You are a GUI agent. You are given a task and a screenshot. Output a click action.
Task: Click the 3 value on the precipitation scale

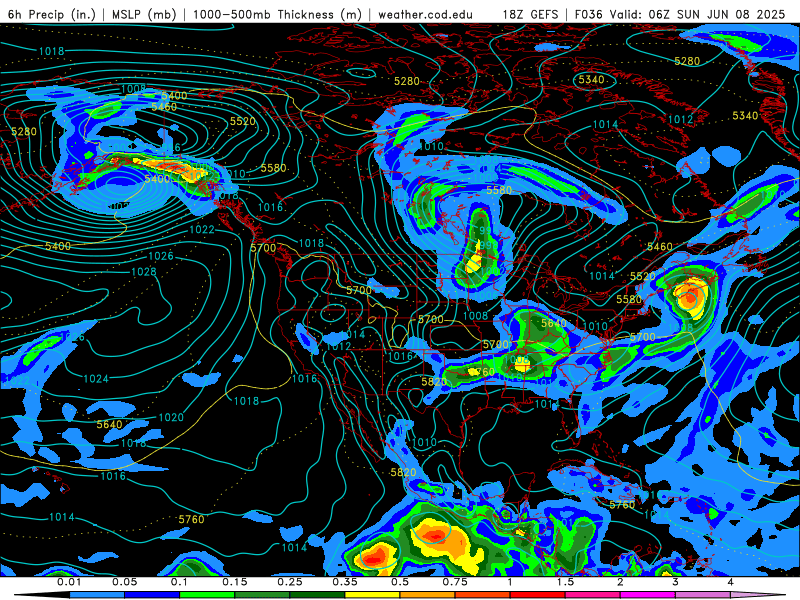(x=676, y=582)
